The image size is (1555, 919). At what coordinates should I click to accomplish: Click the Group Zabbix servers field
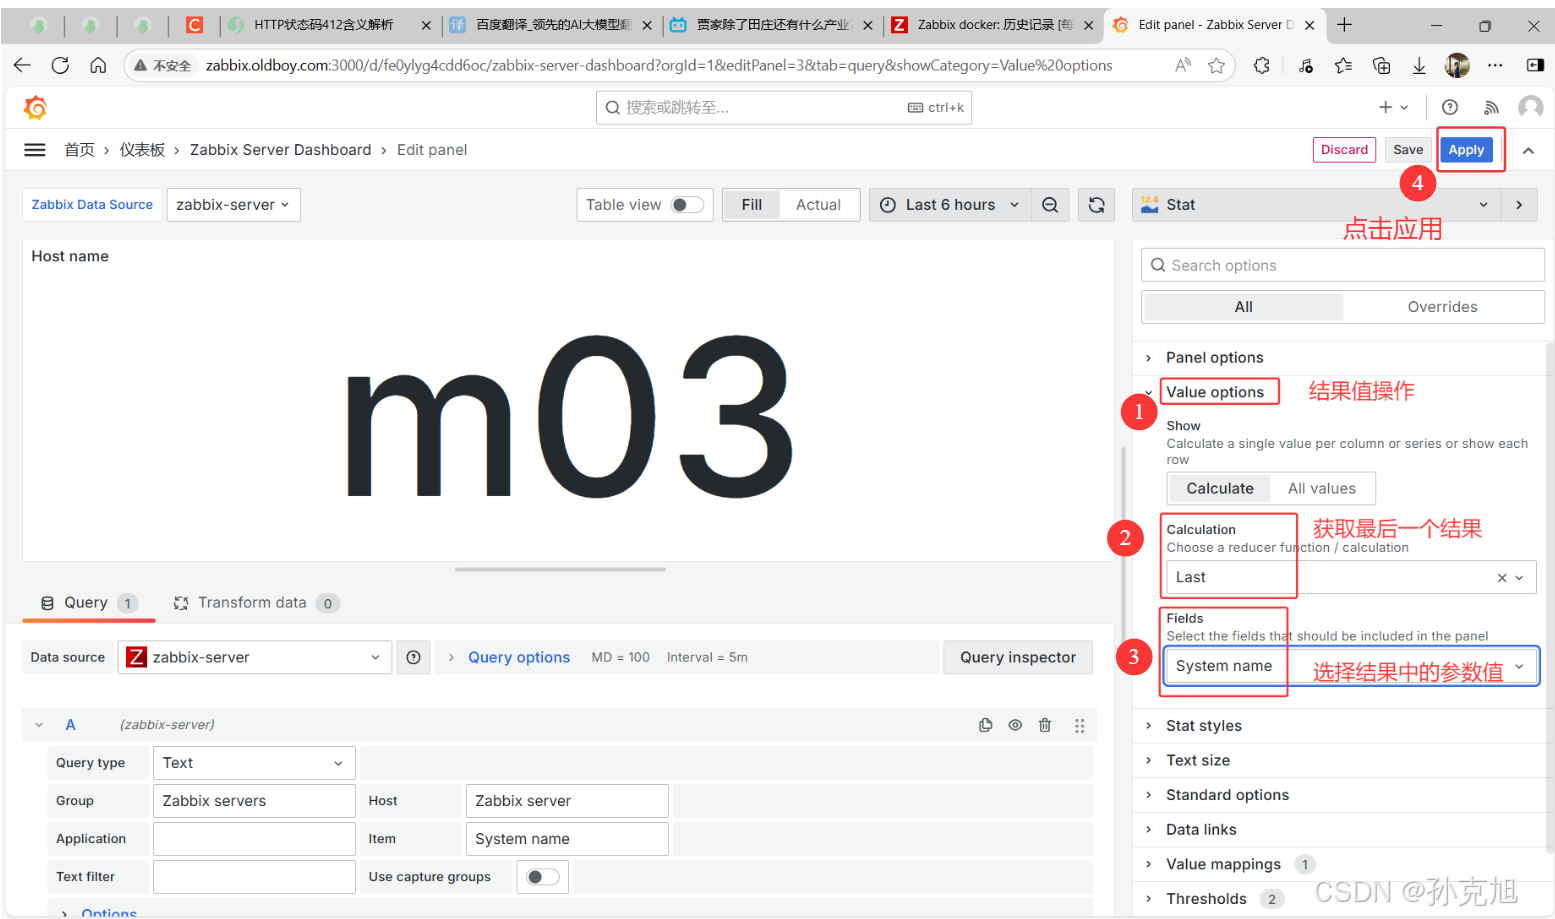(x=254, y=801)
